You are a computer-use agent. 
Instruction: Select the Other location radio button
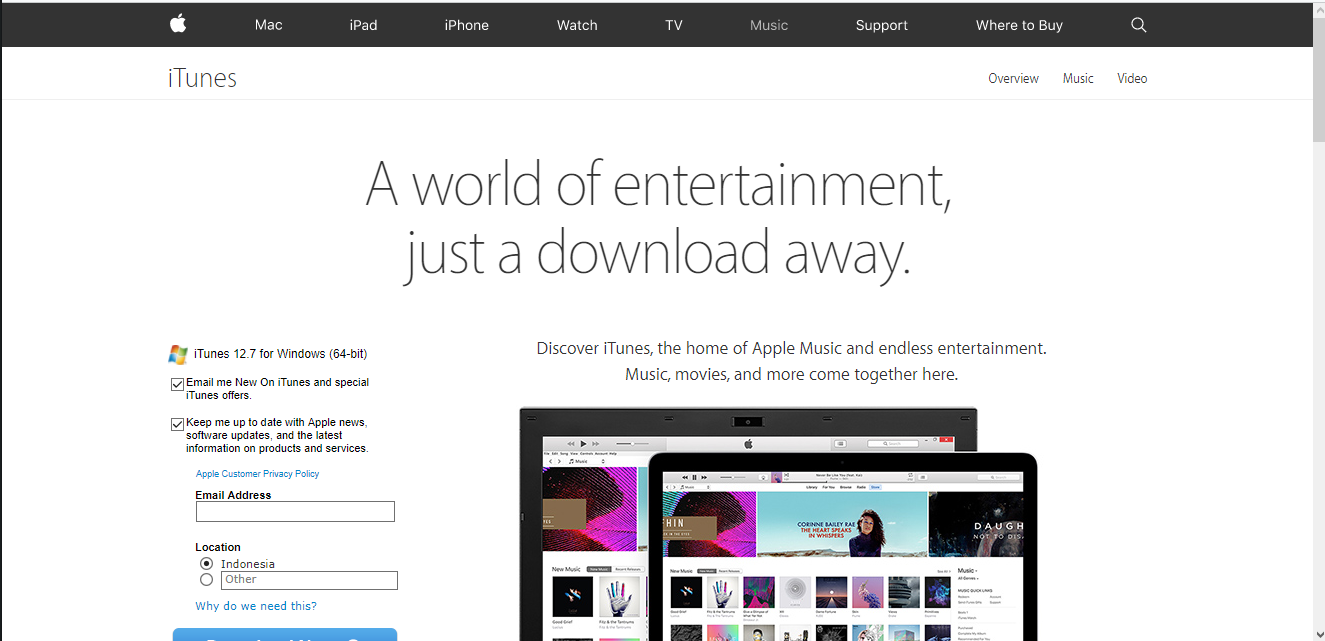[x=206, y=579]
